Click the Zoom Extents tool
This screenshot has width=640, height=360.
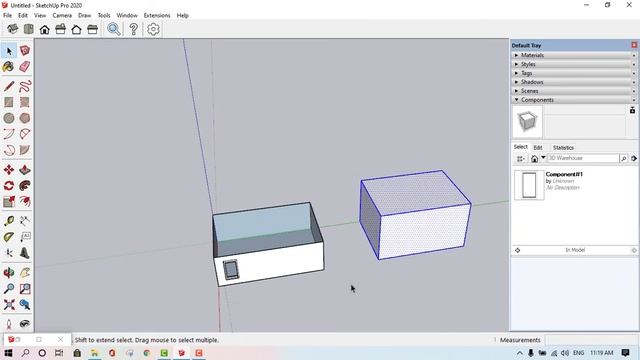point(9,304)
